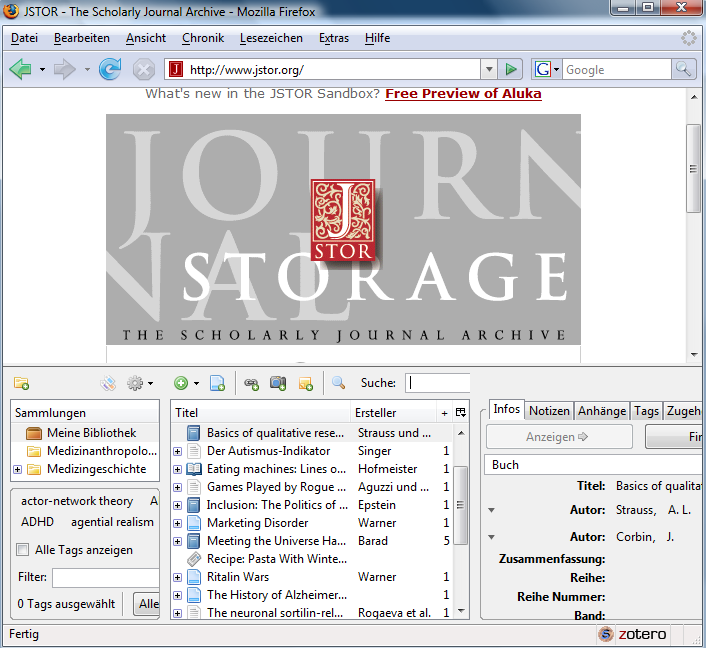Select the Marketing Disorder item

[x=258, y=523]
